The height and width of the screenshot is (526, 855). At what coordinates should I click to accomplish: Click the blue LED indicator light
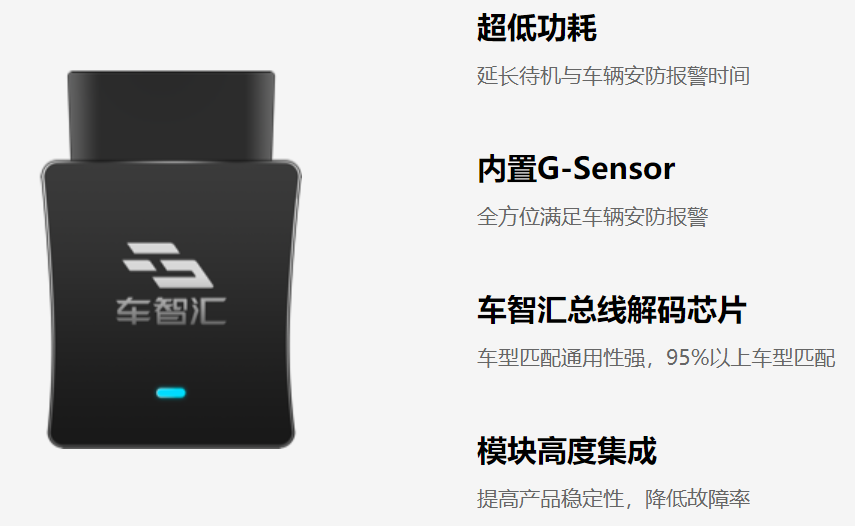tap(171, 393)
